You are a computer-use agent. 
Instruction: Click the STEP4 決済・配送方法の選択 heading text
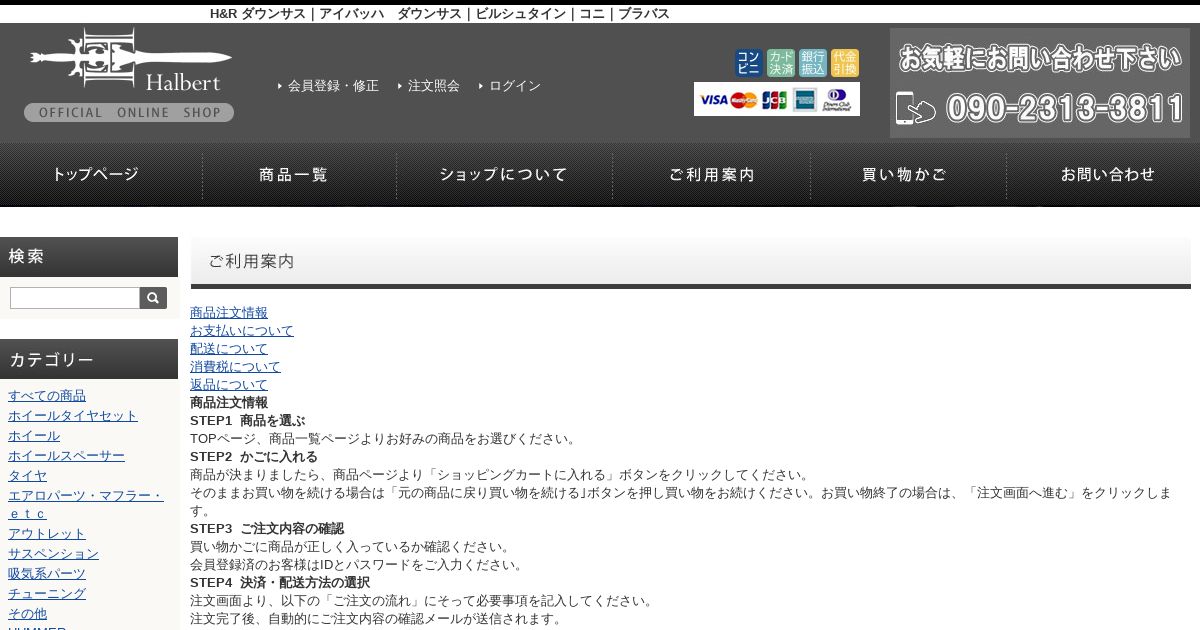[x=280, y=583]
